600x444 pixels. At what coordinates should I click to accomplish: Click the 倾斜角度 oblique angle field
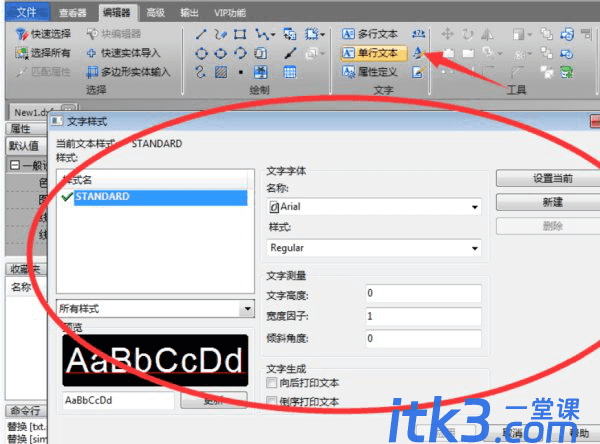(x=423, y=339)
